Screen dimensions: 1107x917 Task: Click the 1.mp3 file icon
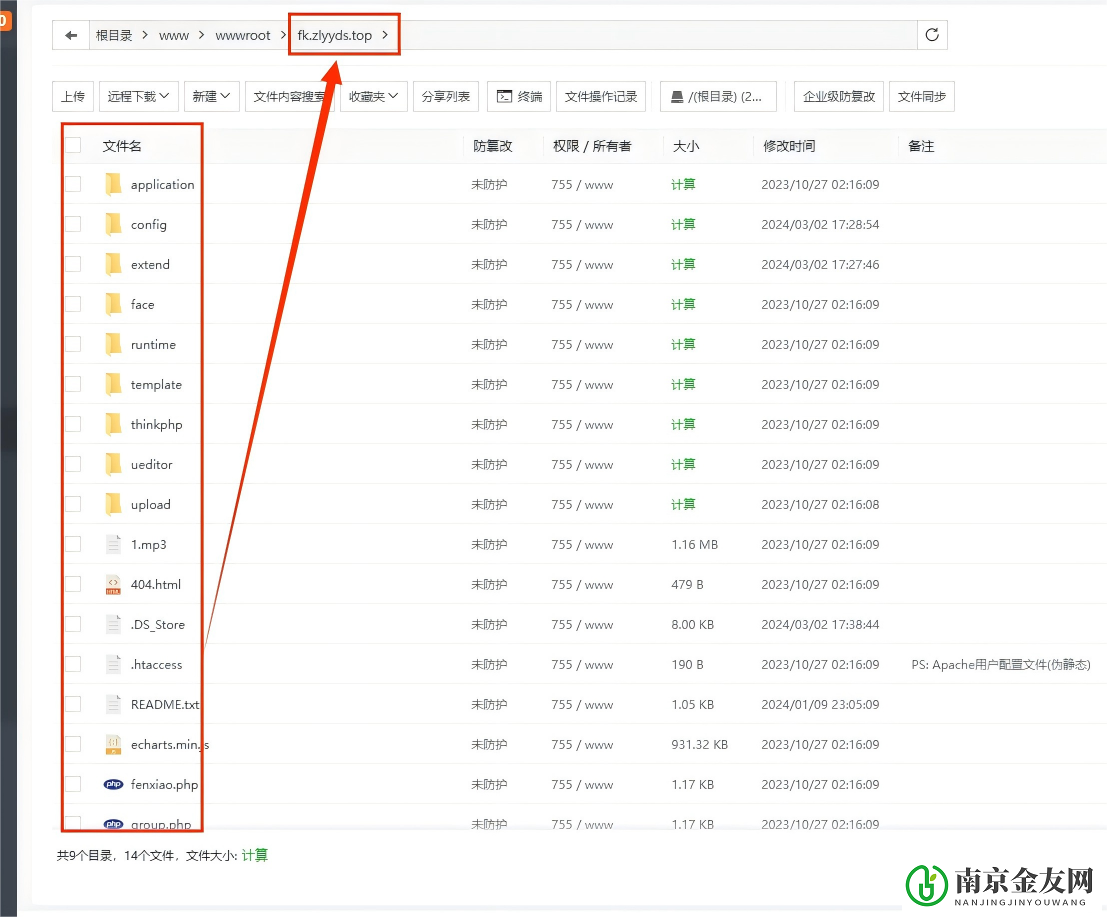pos(113,544)
